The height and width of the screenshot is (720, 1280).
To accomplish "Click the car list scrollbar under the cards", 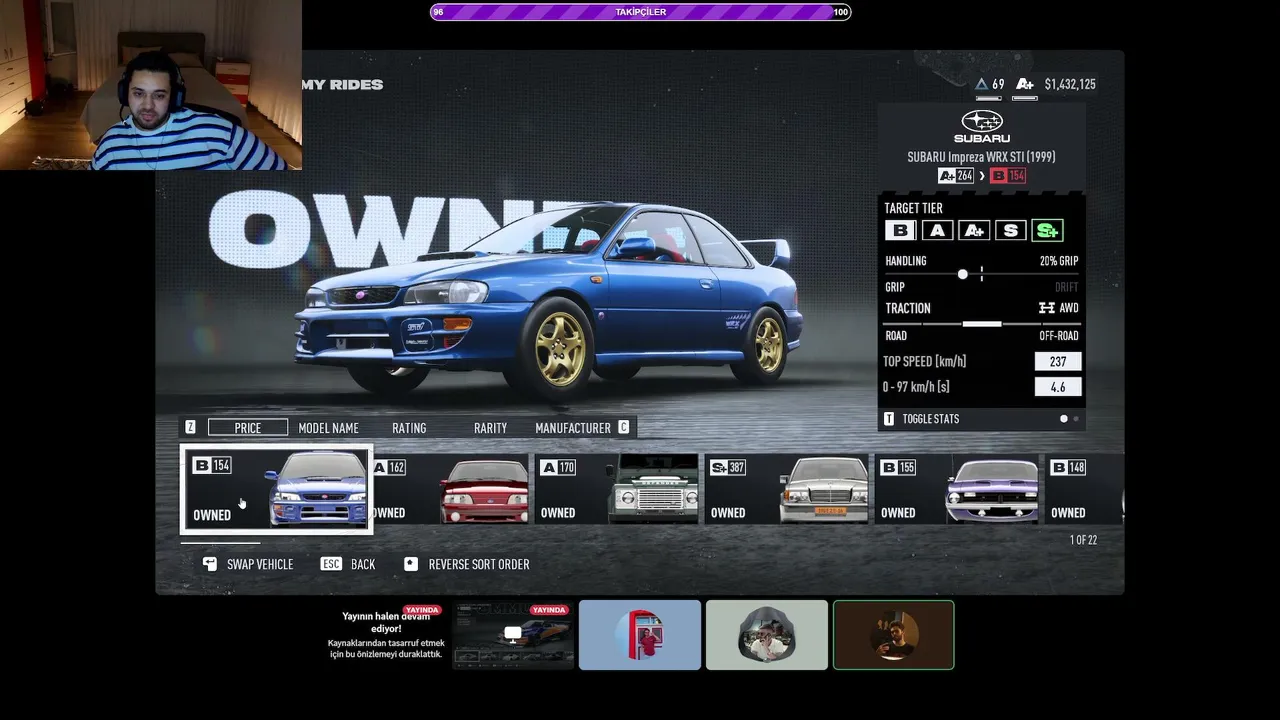I will (220, 543).
